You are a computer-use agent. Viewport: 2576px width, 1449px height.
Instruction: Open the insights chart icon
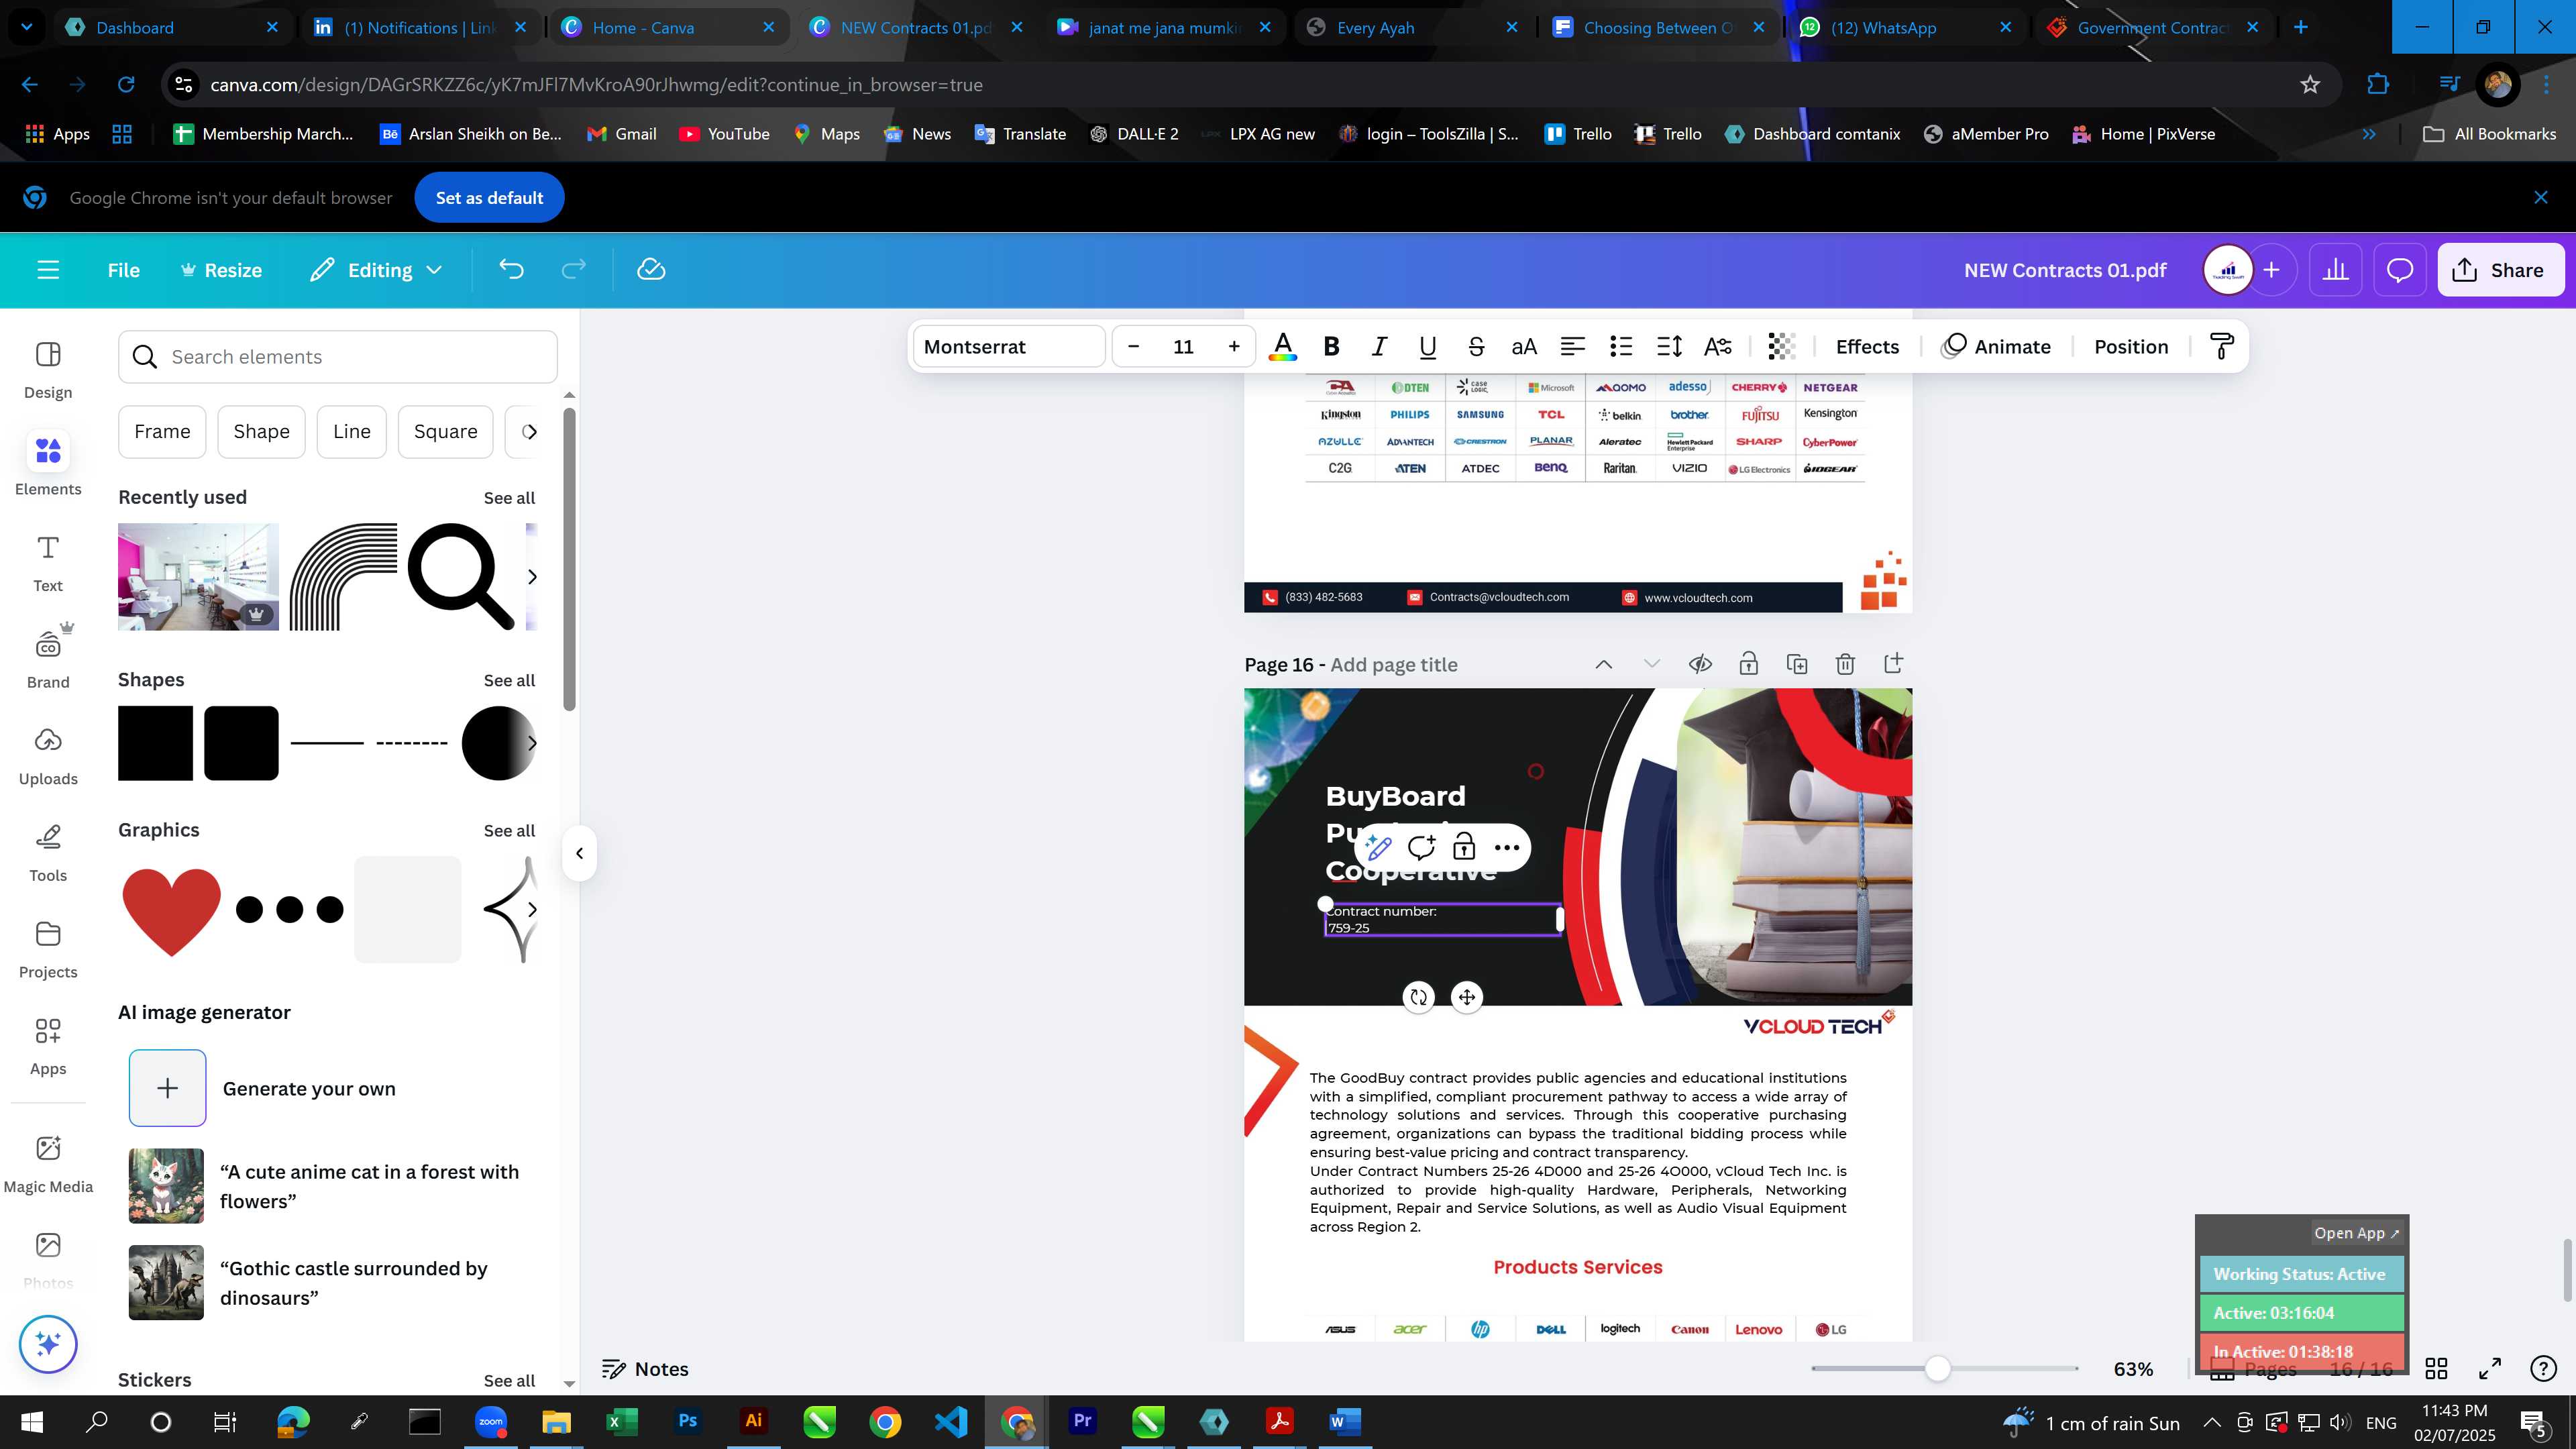point(2336,270)
